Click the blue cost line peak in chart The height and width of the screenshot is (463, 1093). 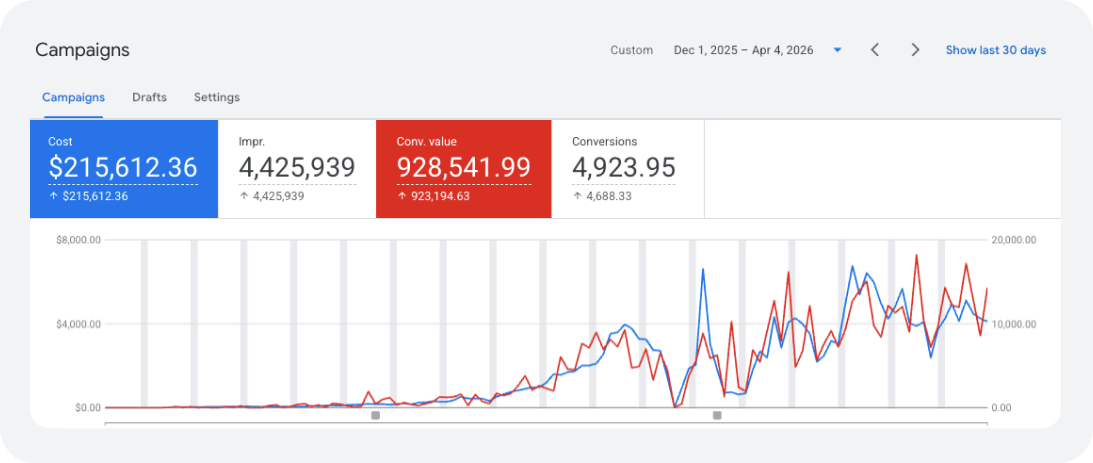852,266
